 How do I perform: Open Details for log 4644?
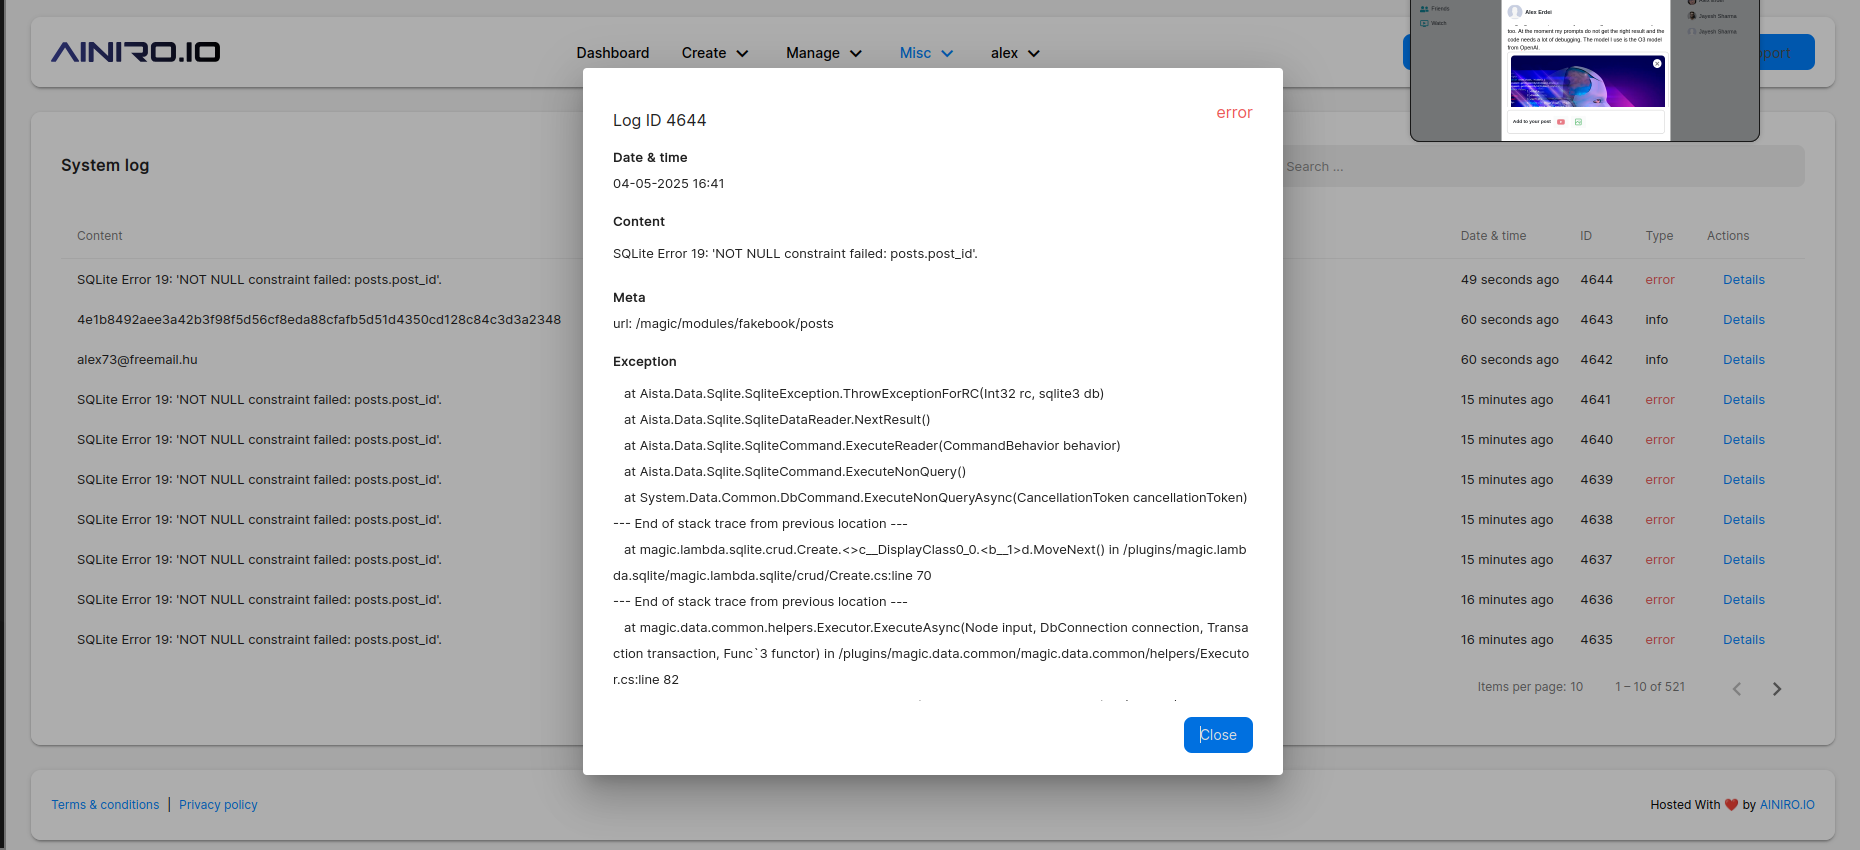1743,280
